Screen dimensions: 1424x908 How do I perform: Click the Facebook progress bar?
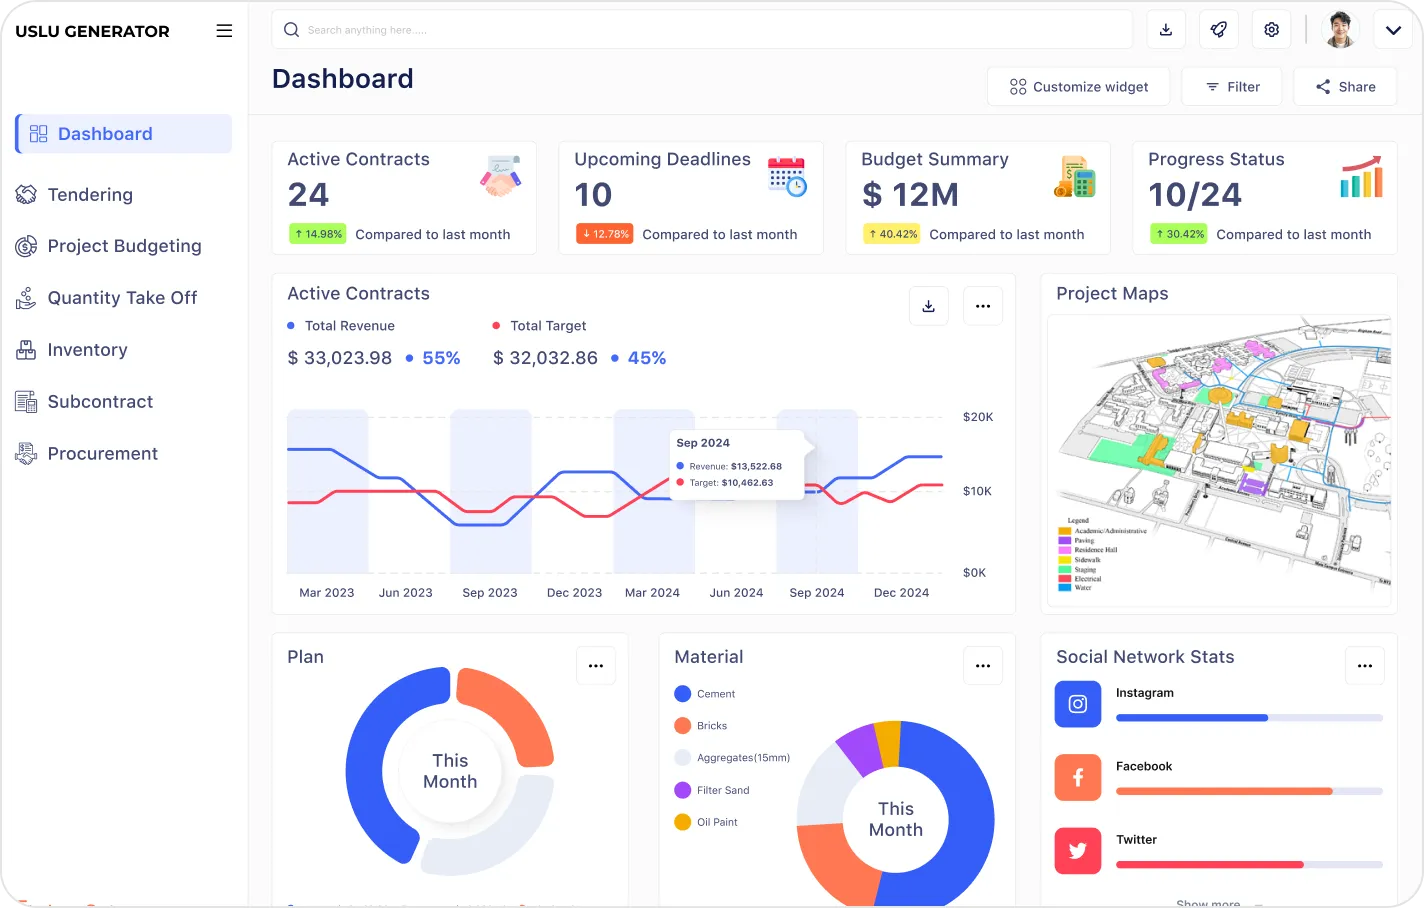pos(1249,791)
